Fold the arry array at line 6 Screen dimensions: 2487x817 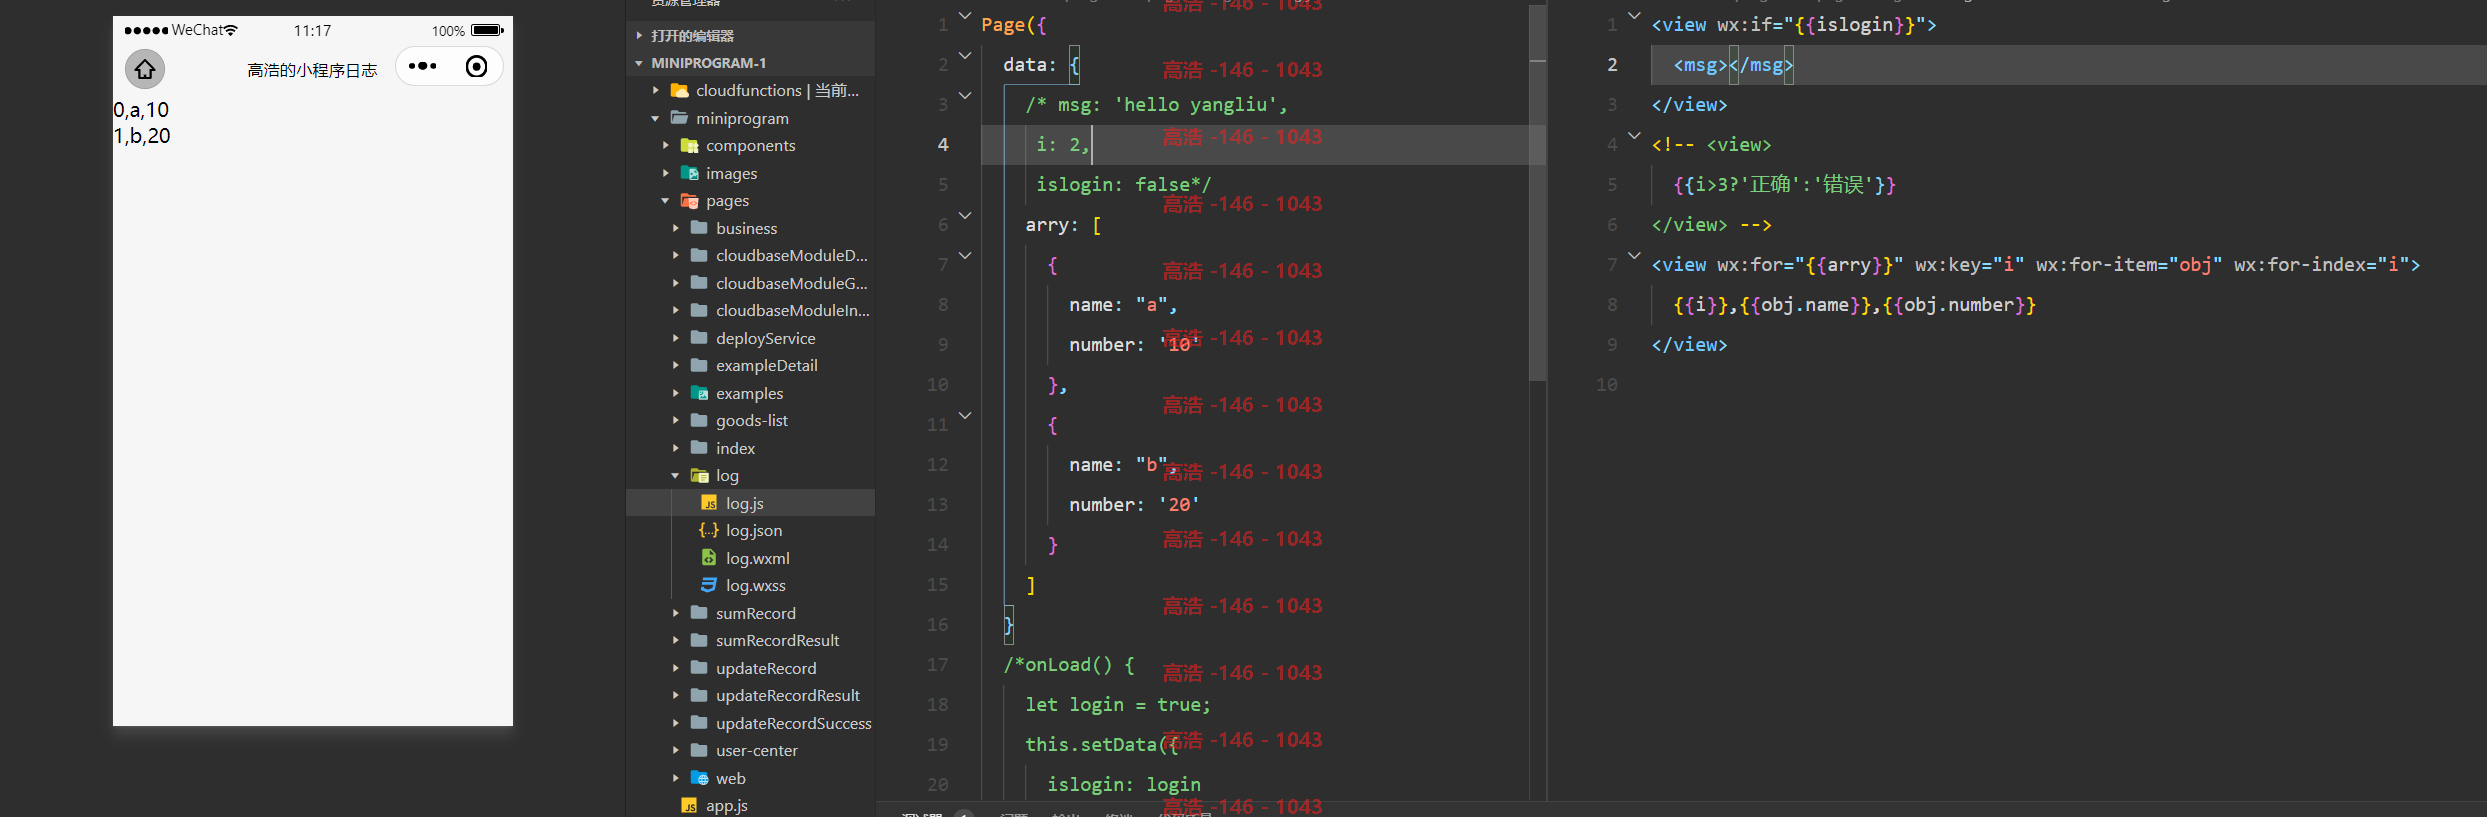coord(965,215)
